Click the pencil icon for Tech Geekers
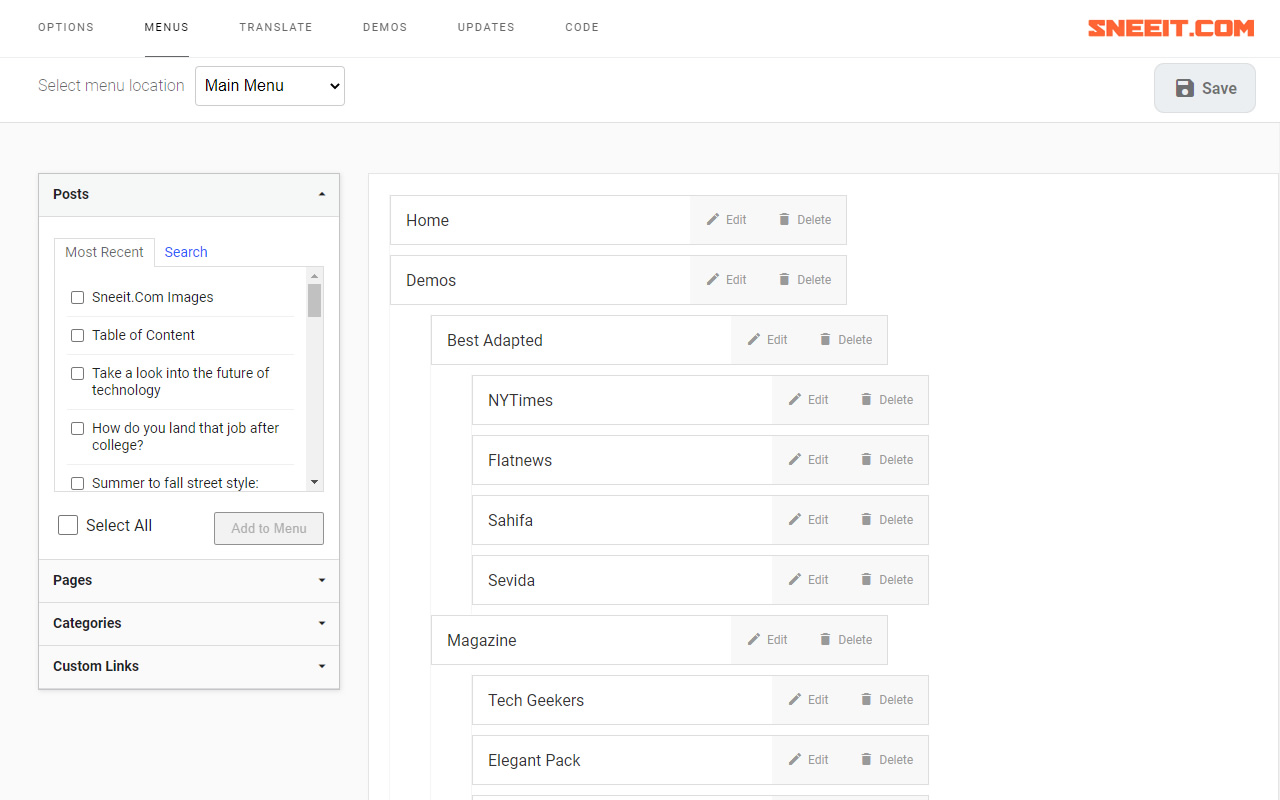Image resolution: width=1280 pixels, height=800 pixels. (x=795, y=700)
